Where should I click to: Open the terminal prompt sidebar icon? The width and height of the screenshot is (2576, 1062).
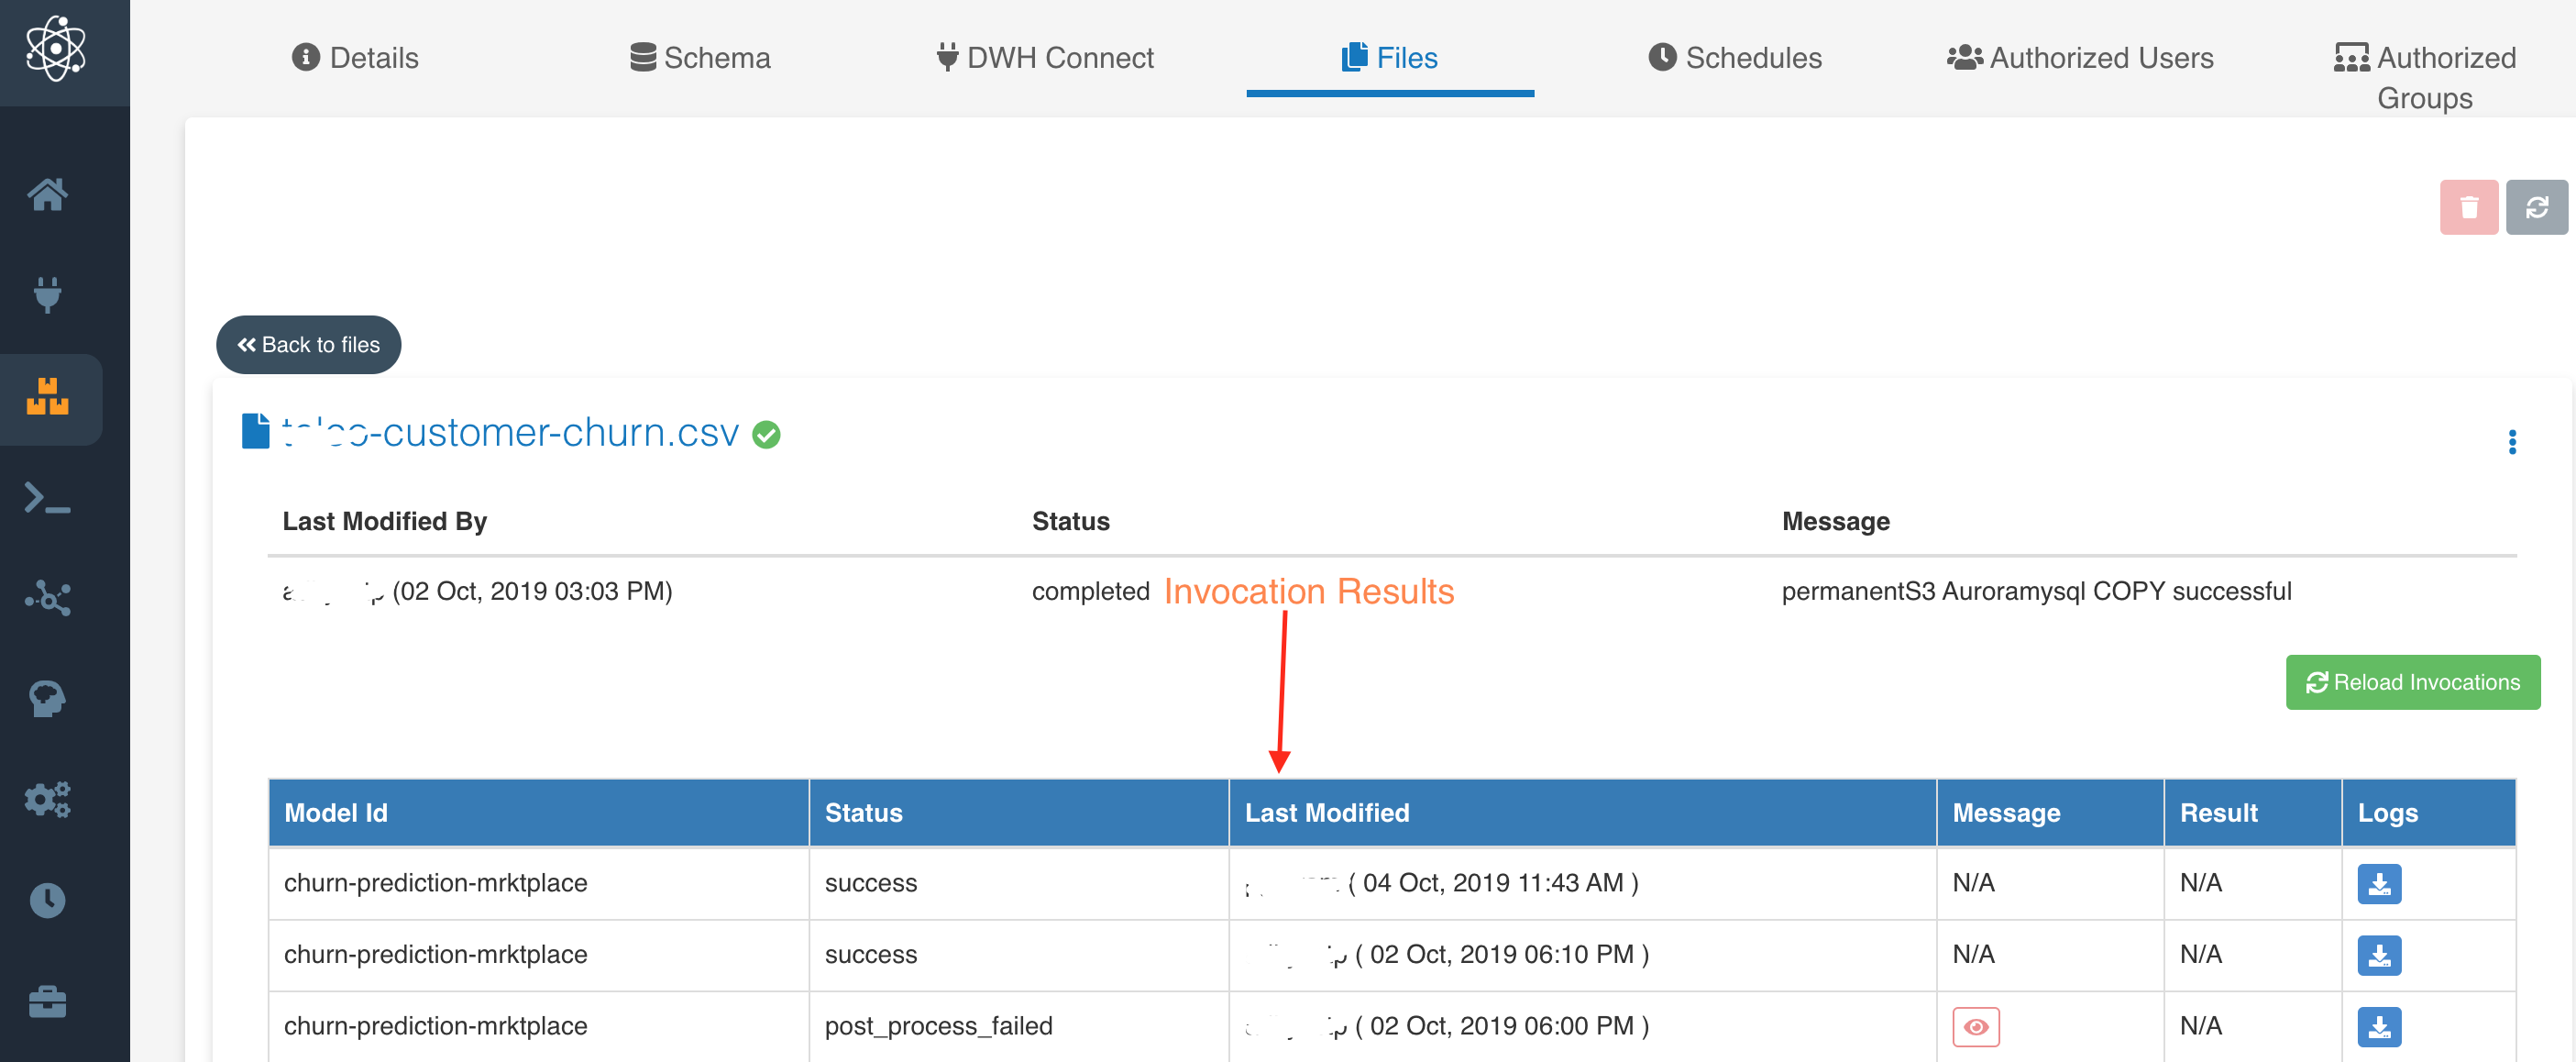point(47,498)
